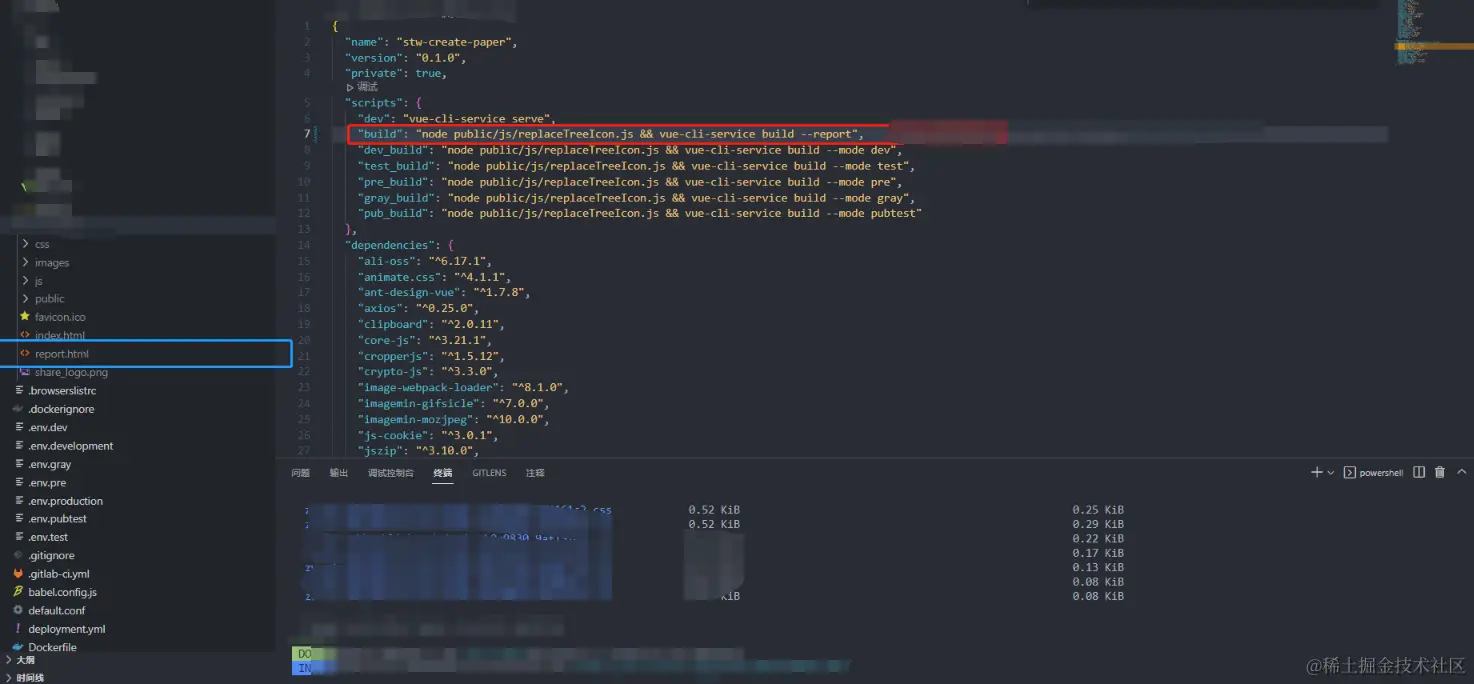
Task: Click the "pub_build" script line
Action: [x=642, y=213]
